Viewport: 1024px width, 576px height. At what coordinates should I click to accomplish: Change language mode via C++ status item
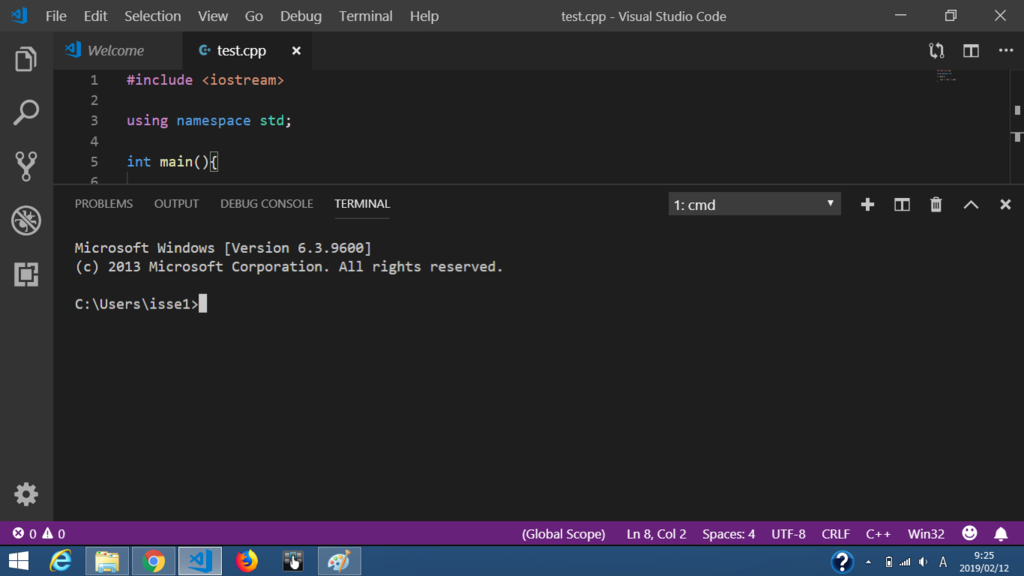coord(878,534)
